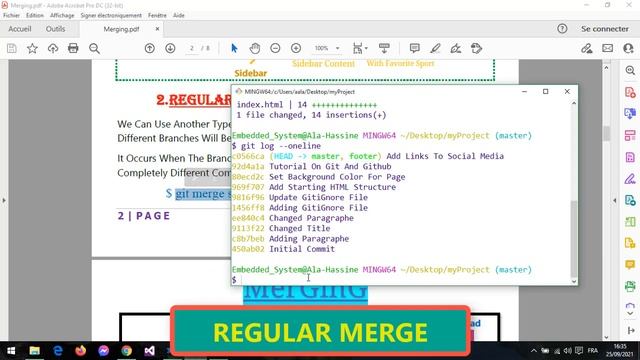Screen dimensions: 640x360
Task: Select the highlighter pen tool
Action: tap(435, 49)
